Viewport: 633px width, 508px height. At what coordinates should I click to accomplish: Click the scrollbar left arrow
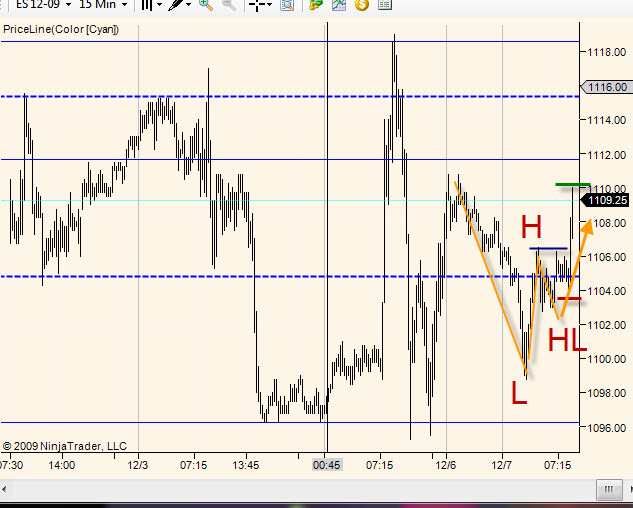tap(4, 490)
